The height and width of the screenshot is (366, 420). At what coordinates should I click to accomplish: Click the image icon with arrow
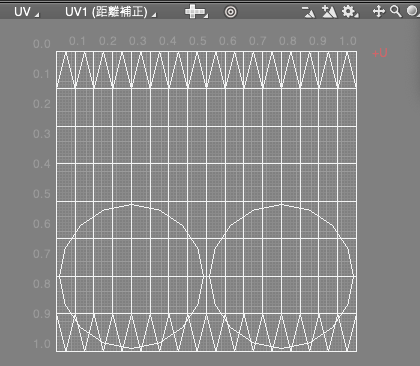308,12
